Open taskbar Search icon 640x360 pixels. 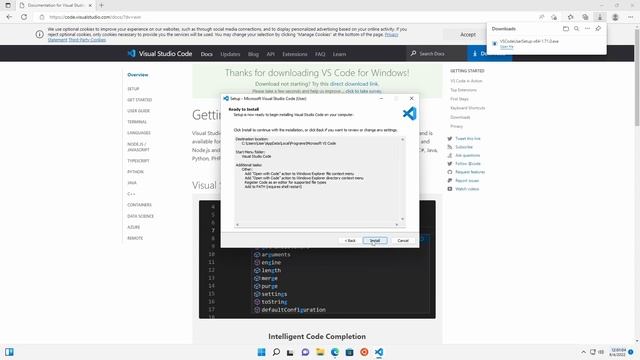276,352
